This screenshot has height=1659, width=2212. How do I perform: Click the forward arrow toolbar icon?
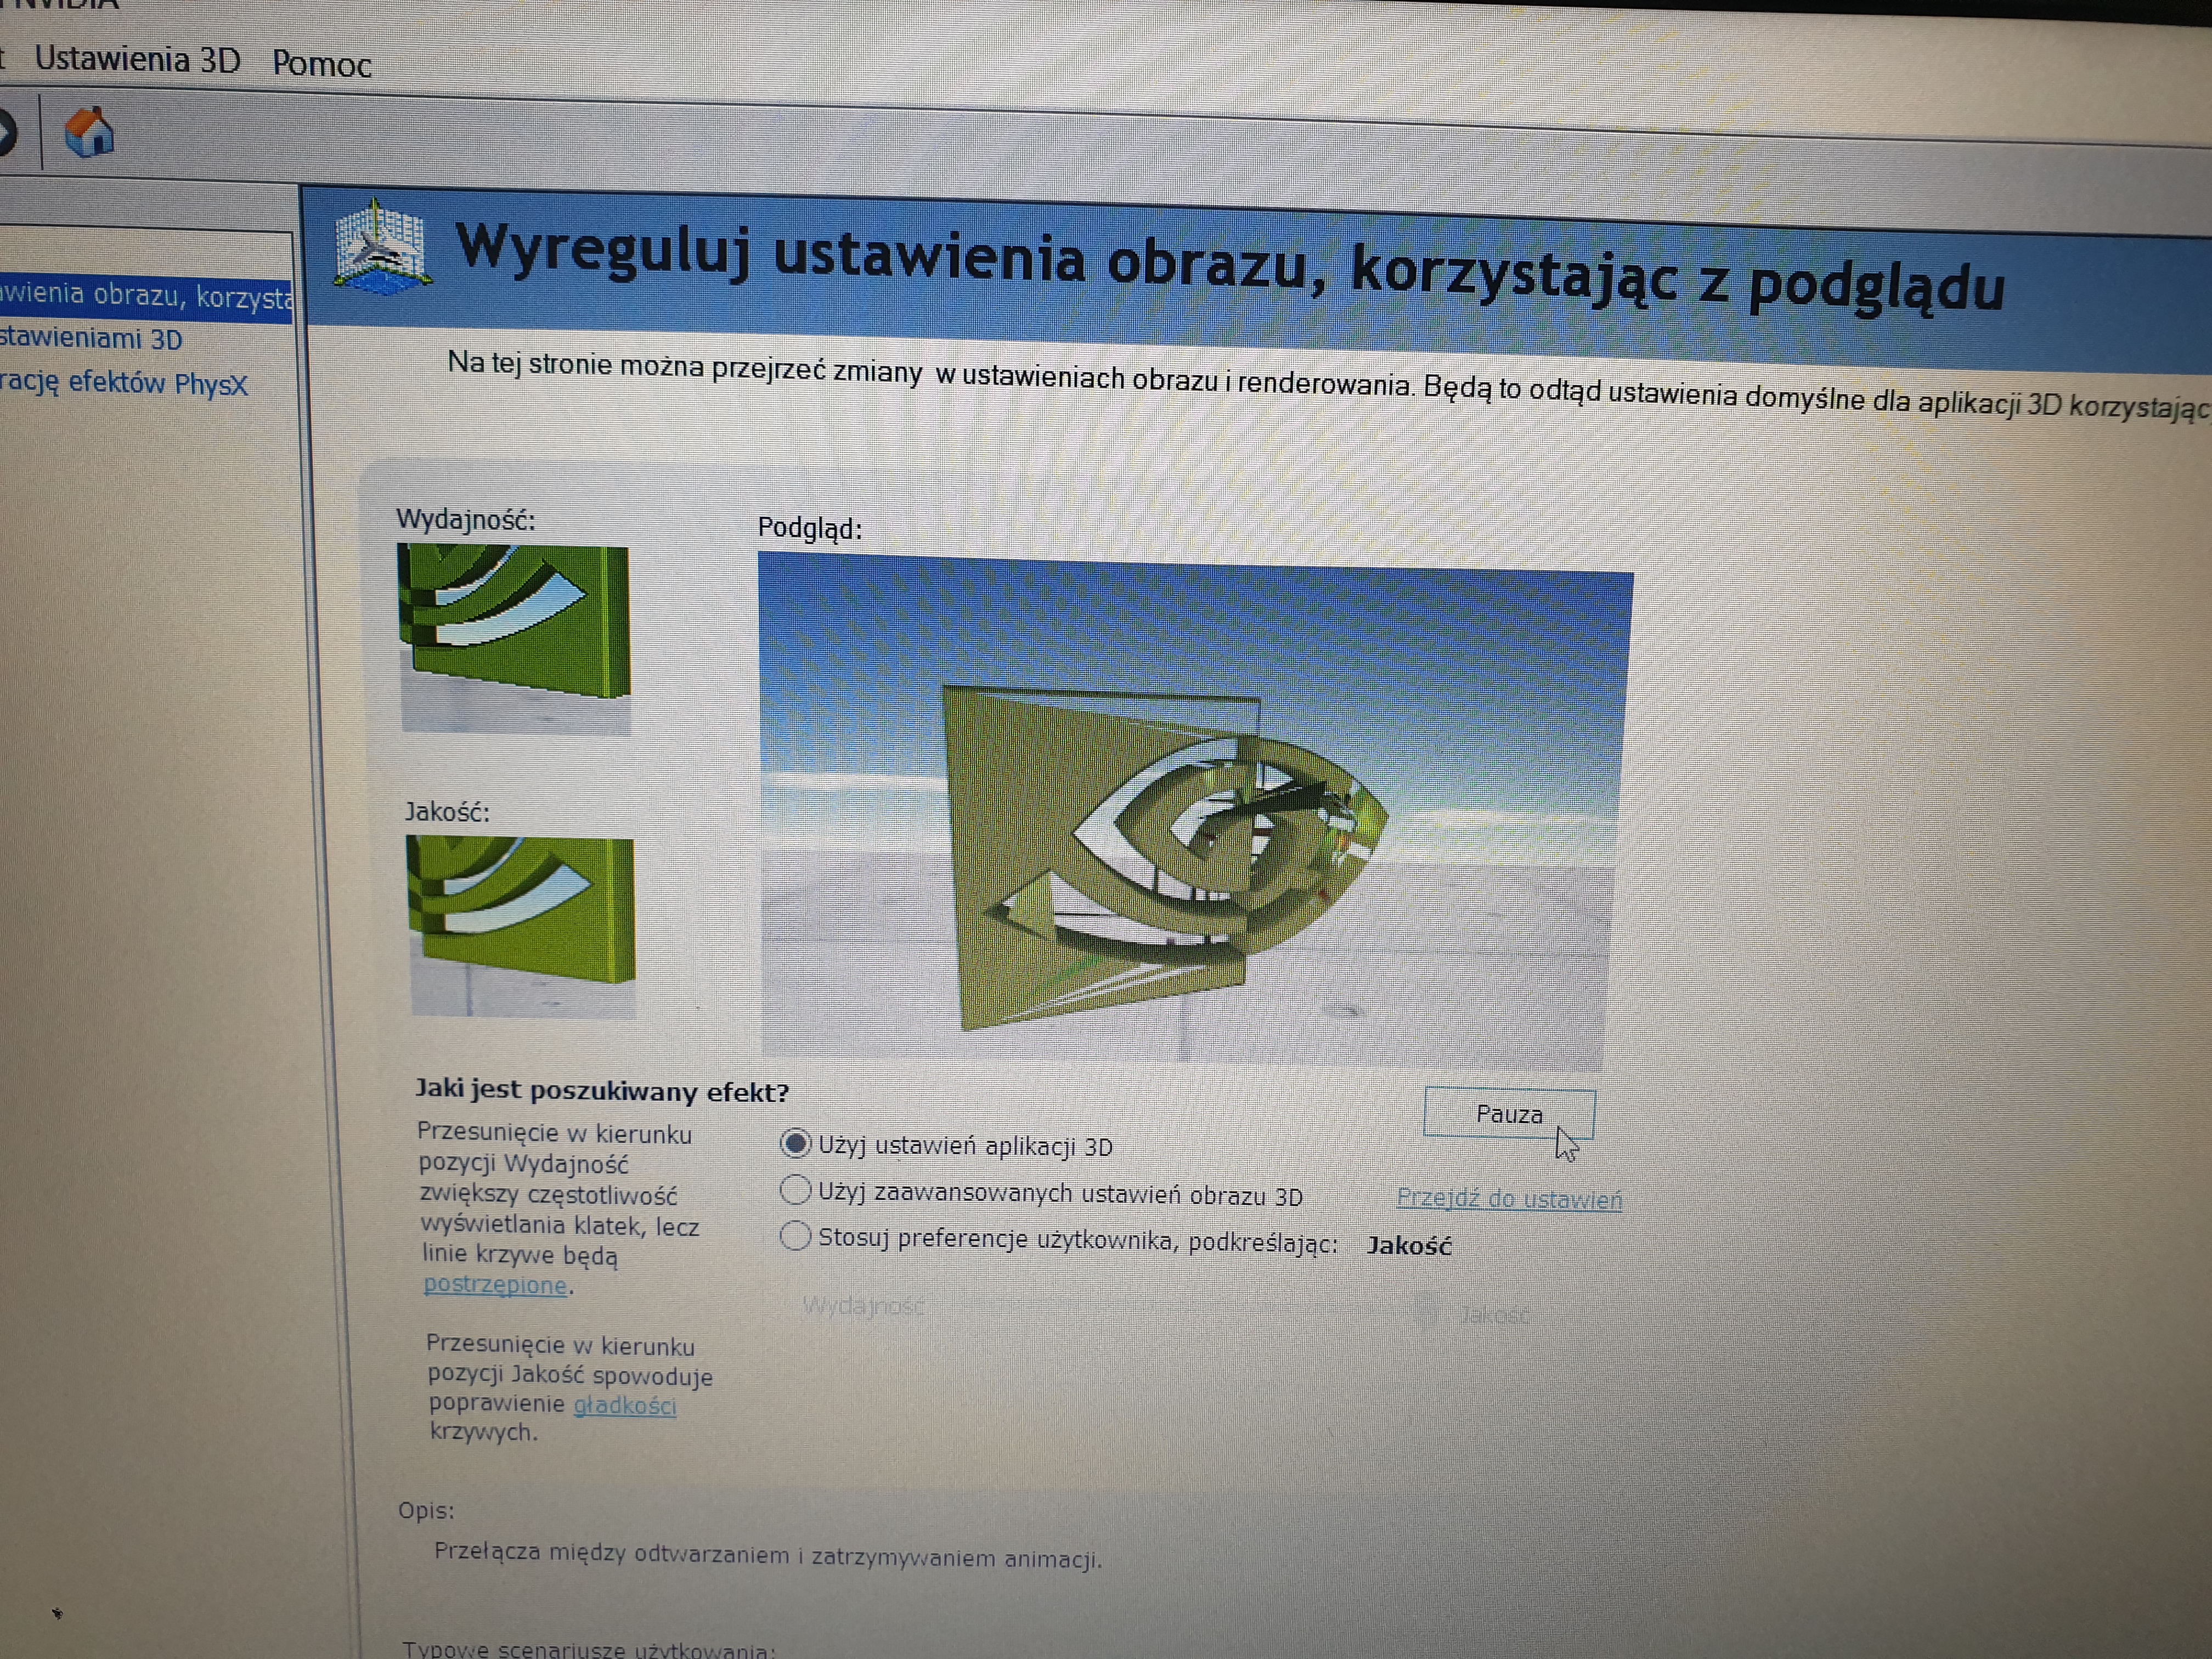tap(8, 133)
